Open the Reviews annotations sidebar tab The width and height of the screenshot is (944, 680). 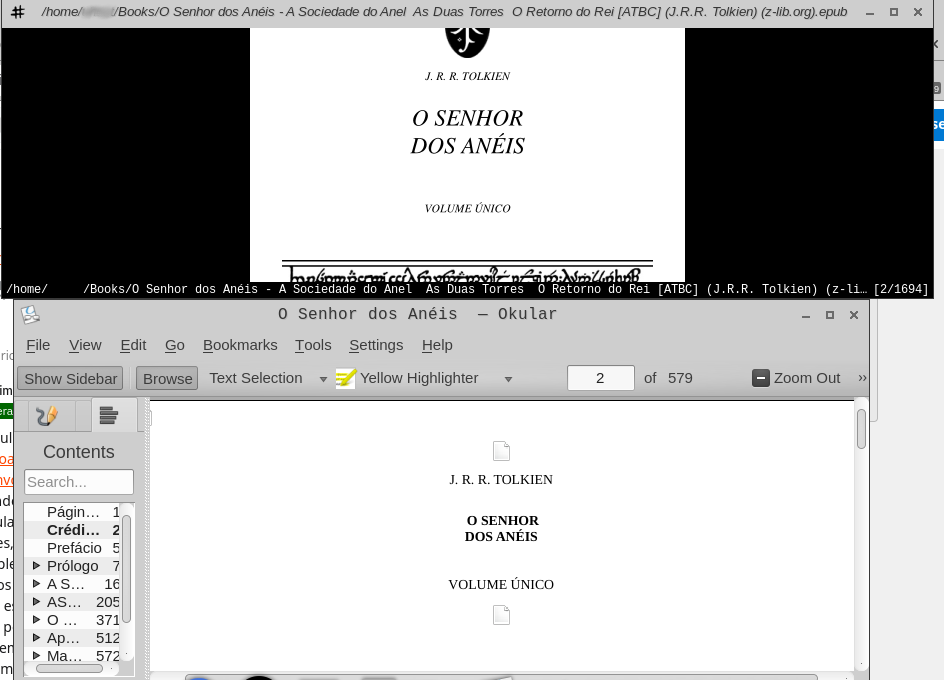click(x=46, y=416)
